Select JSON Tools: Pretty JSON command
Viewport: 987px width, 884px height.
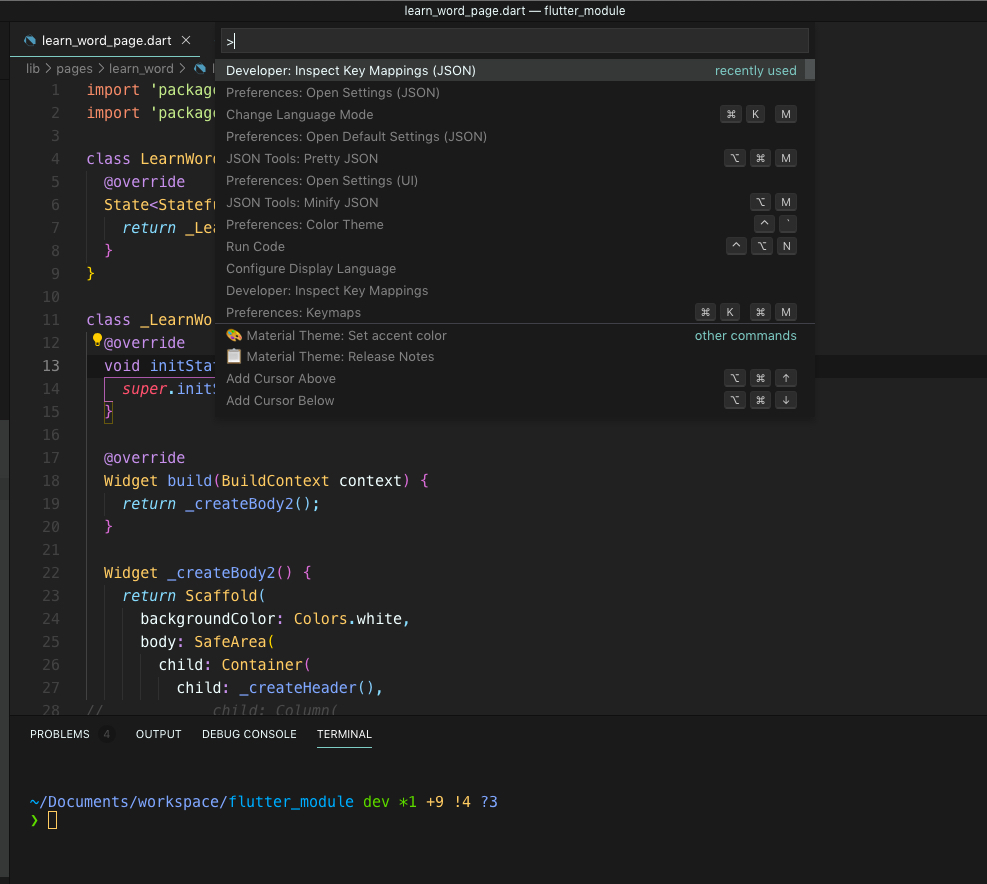point(302,159)
